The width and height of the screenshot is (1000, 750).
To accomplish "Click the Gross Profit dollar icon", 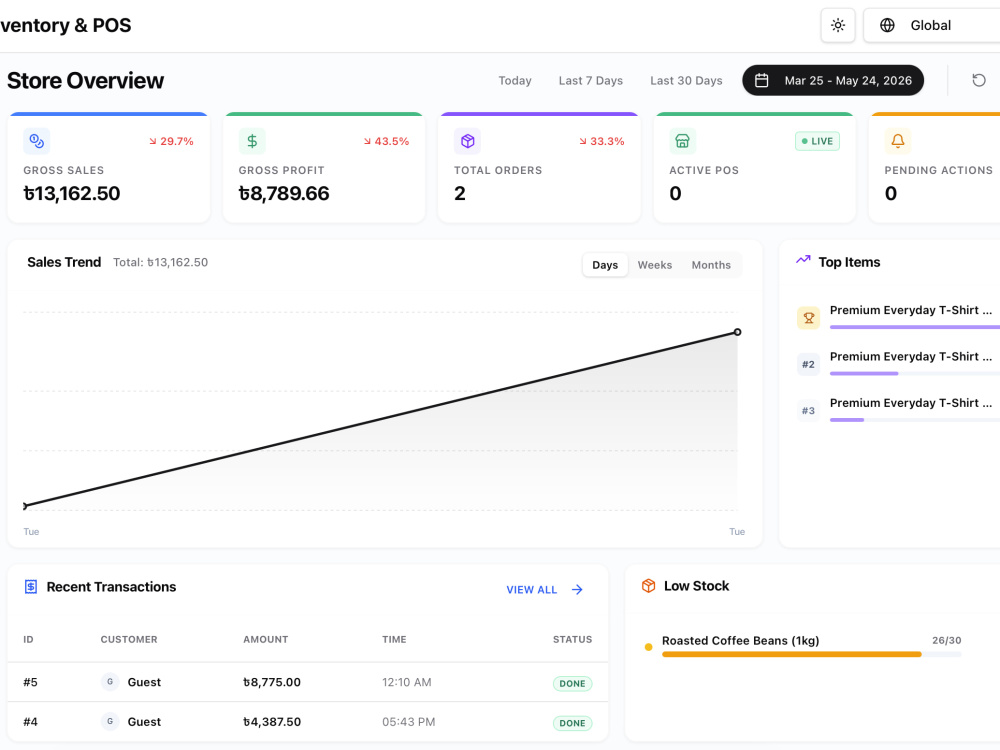I will coord(252,141).
